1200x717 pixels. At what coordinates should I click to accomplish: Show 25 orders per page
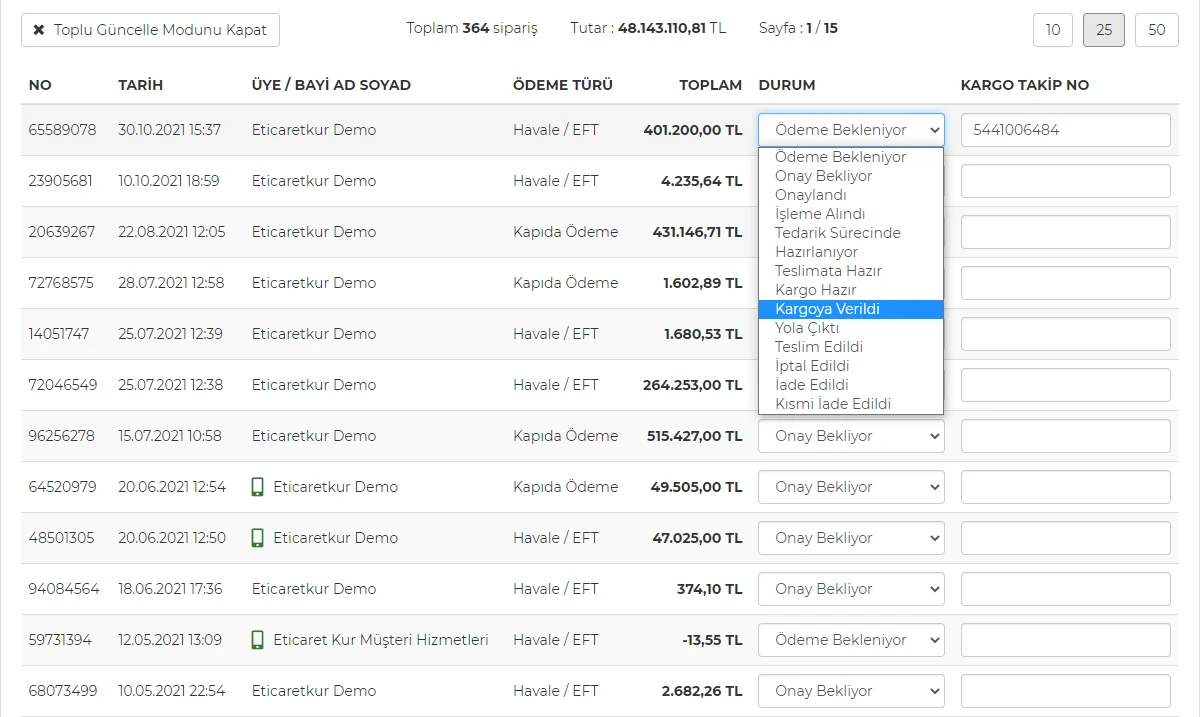tap(1104, 30)
